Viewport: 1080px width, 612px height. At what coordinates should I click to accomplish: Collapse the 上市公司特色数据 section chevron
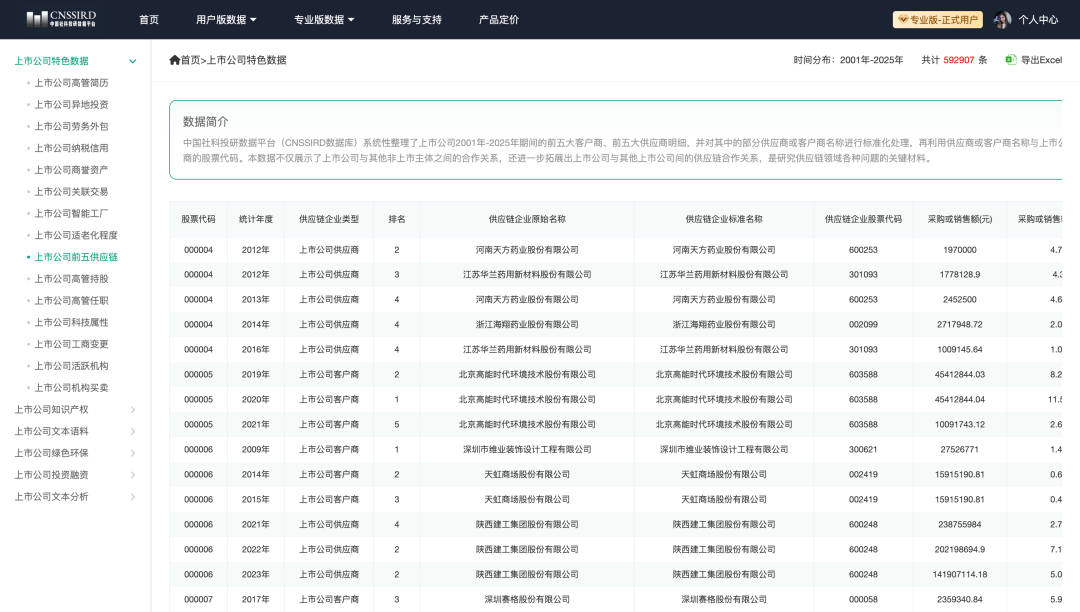point(132,61)
